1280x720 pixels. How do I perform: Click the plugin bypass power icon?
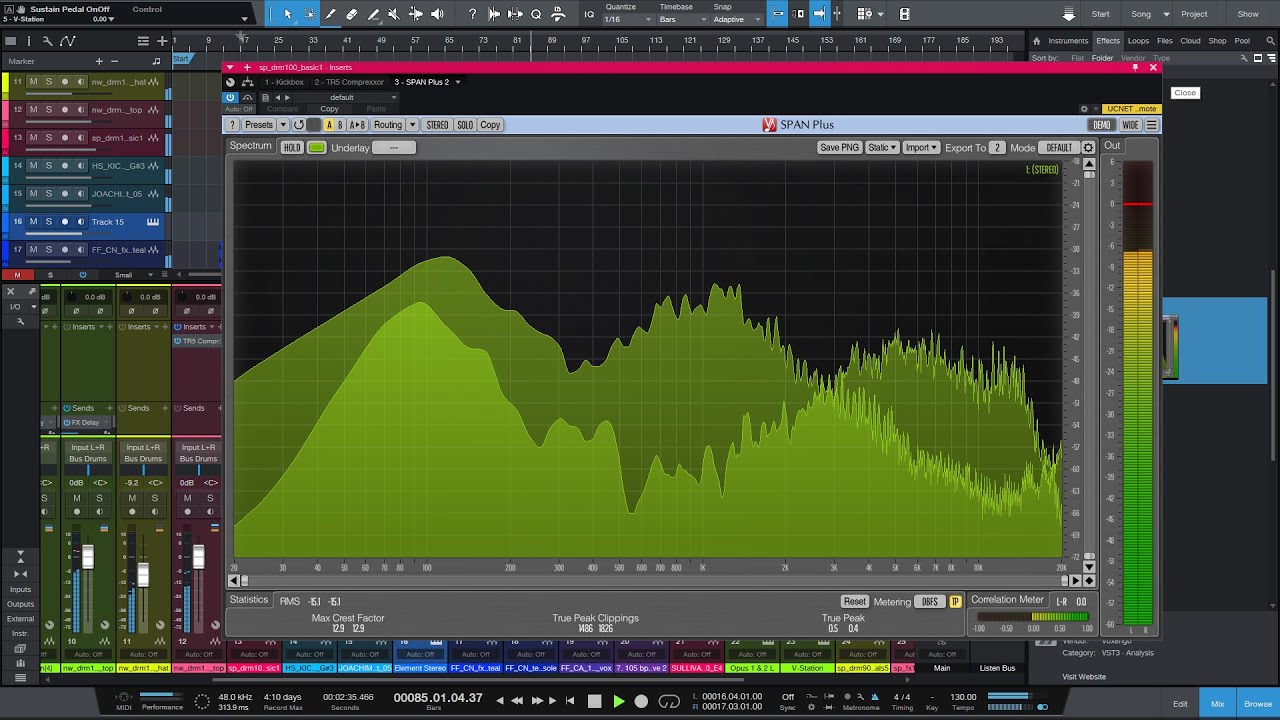[x=231, y=97]
